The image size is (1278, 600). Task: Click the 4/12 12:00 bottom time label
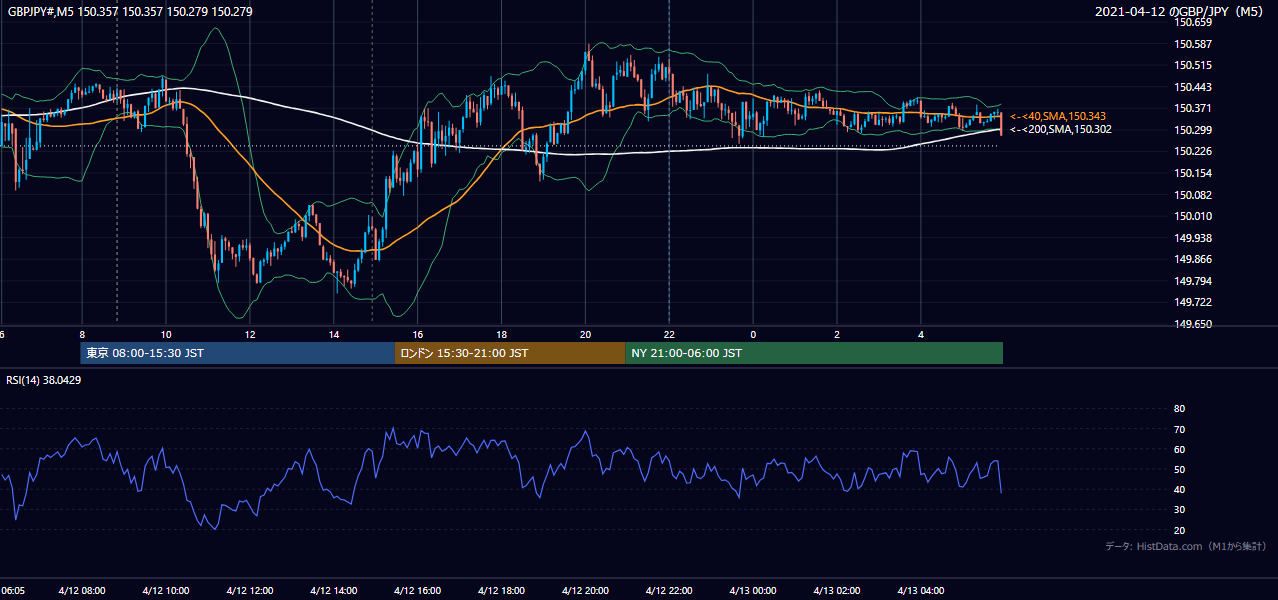click(250, 590)
